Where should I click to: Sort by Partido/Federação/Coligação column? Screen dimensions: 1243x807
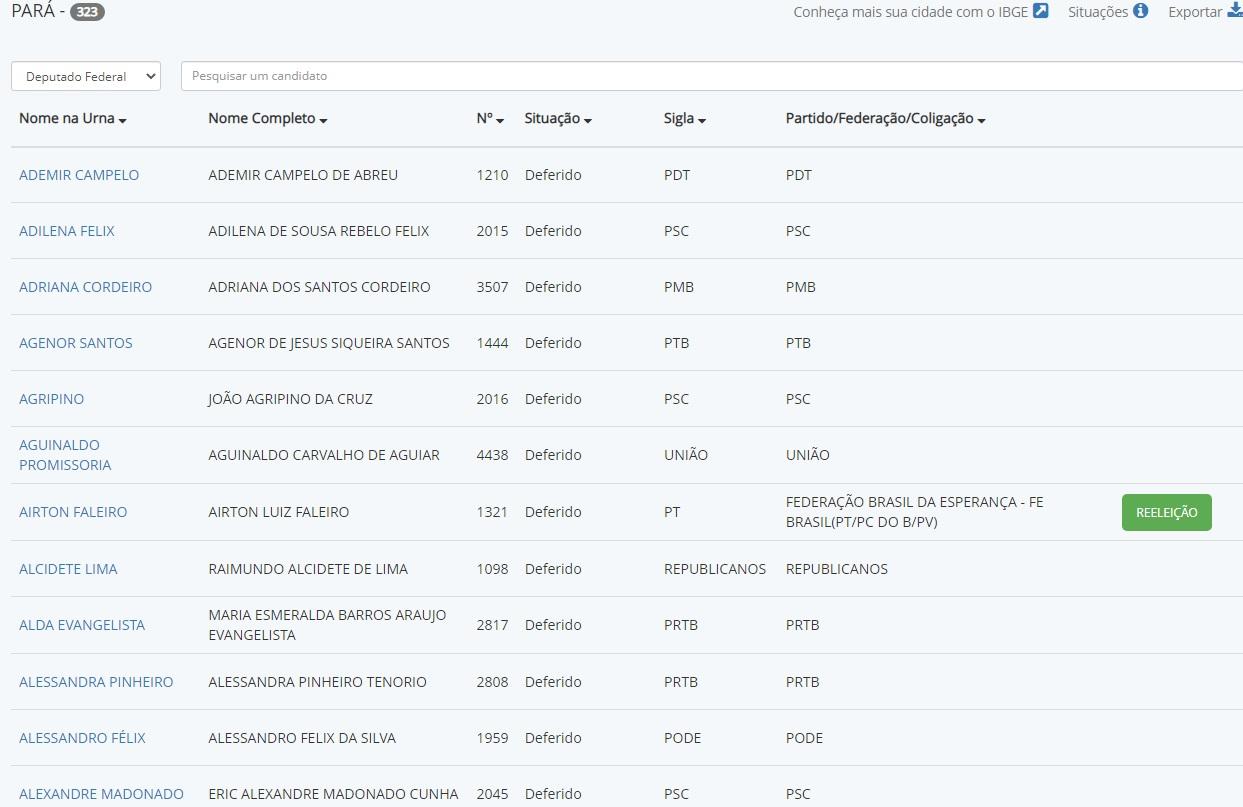(885, 119)
